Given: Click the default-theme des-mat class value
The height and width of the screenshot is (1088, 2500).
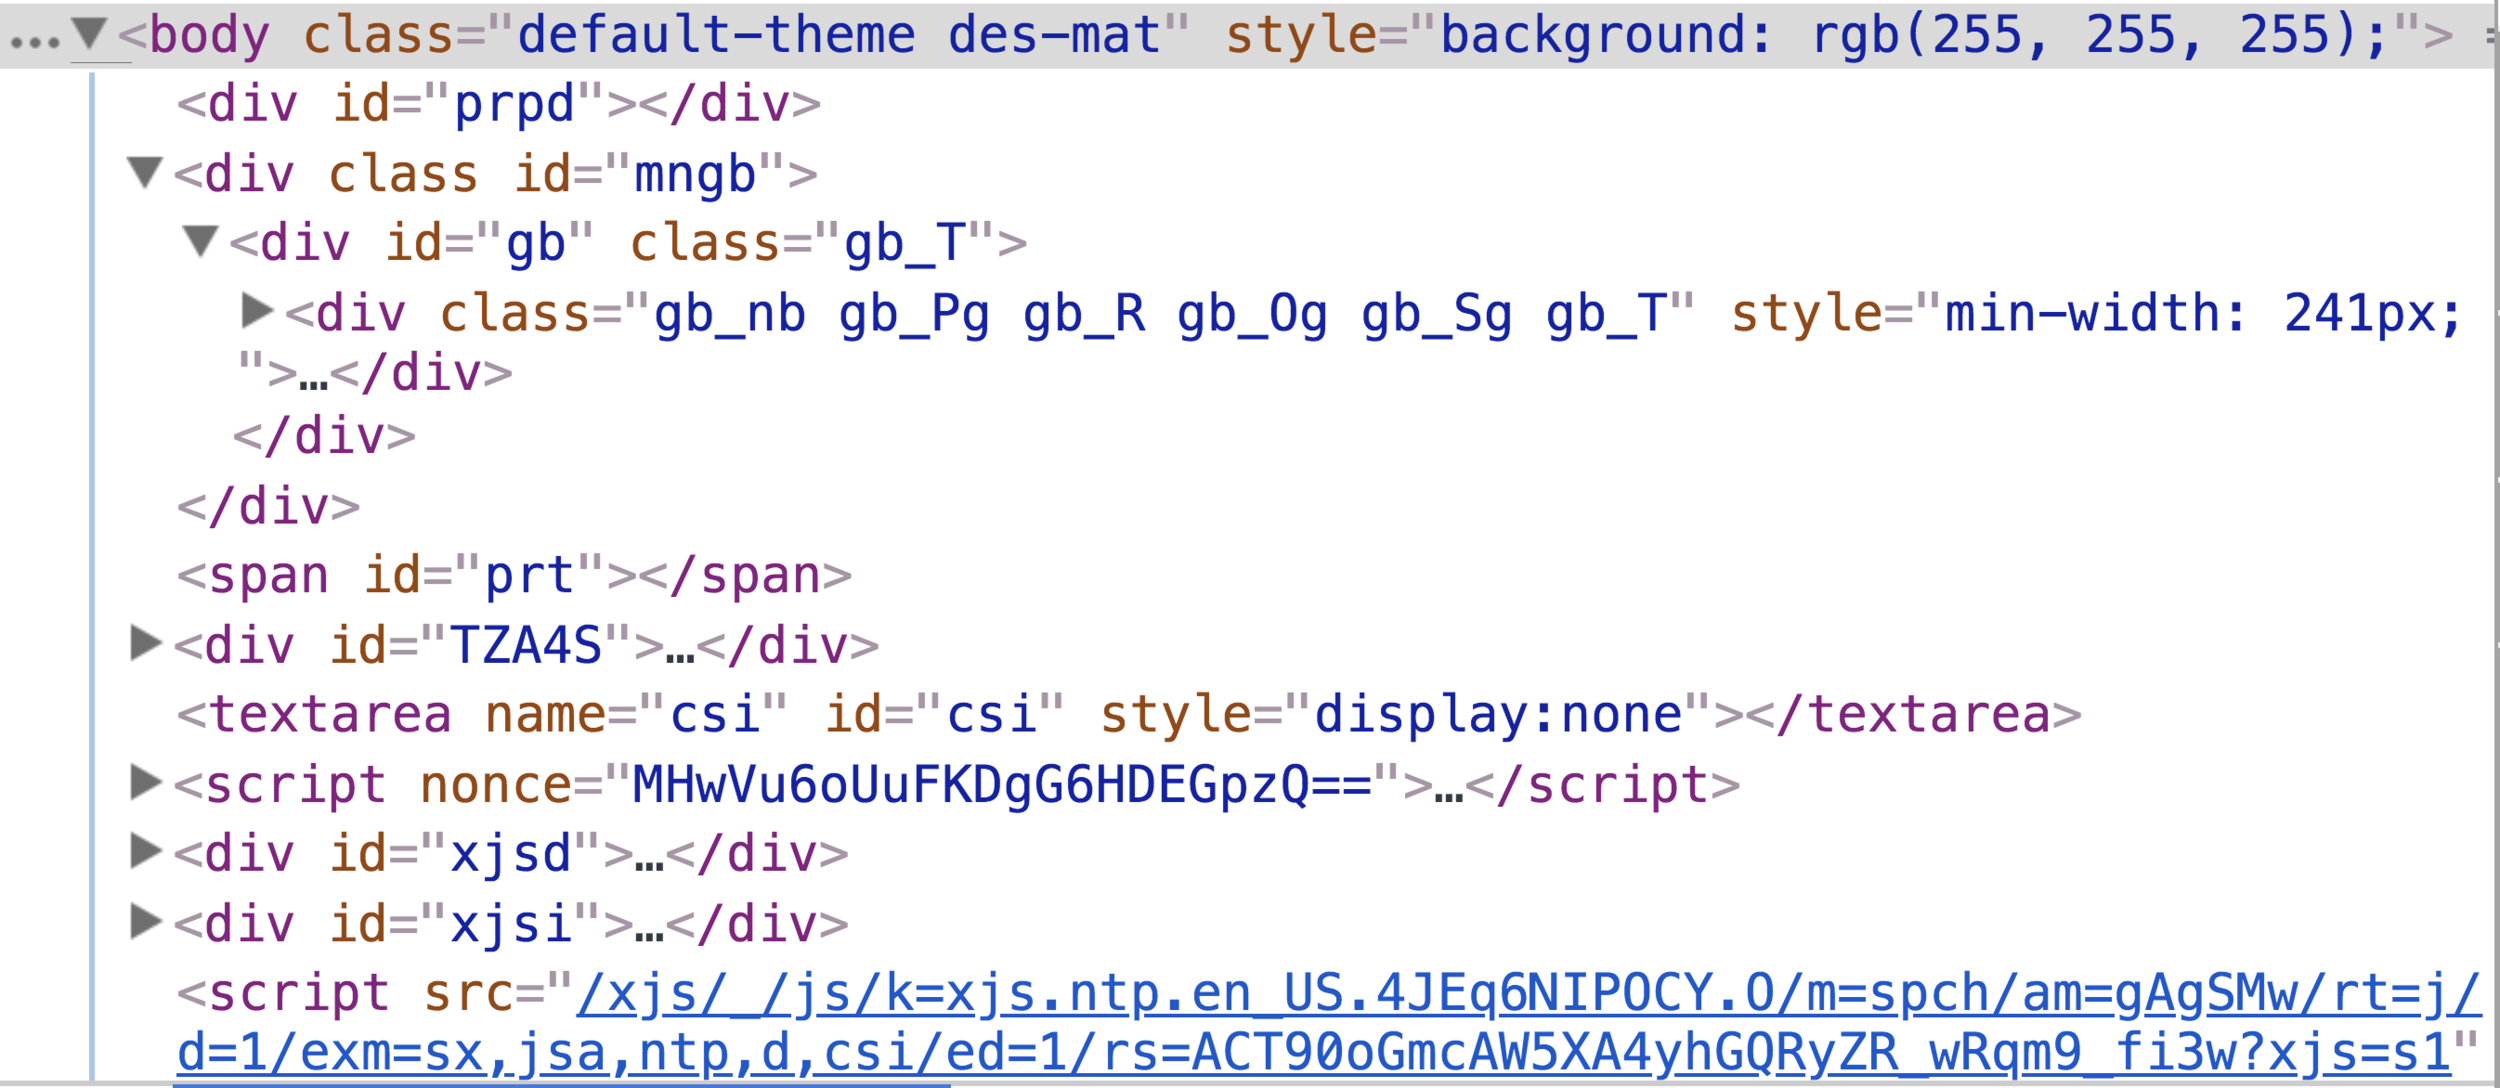Looking at the screenshot, I should pyautogui.click(x=838, y=35).
